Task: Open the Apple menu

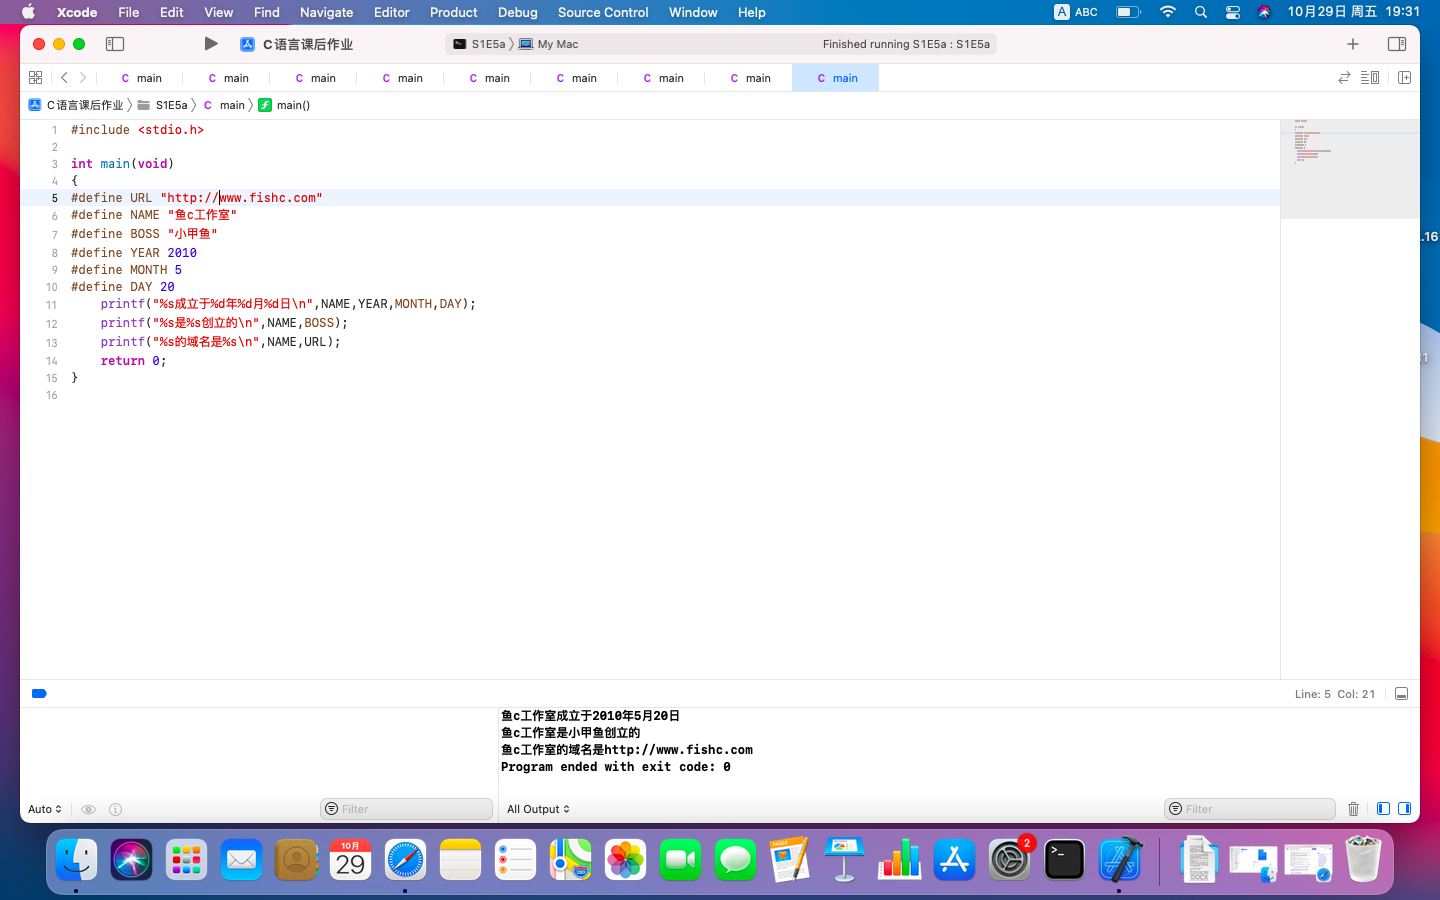Action: point(28,12)
